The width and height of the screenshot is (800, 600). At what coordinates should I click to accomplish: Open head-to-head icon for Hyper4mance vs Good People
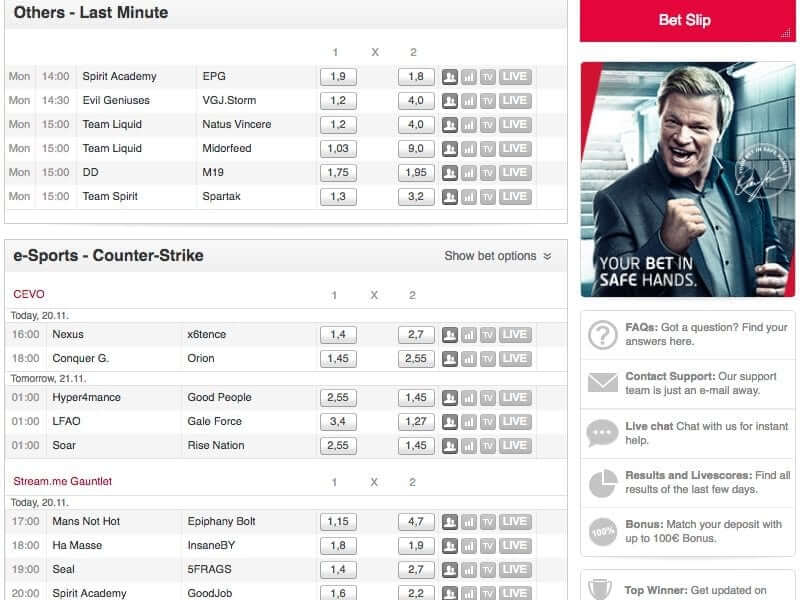(449, 397)
